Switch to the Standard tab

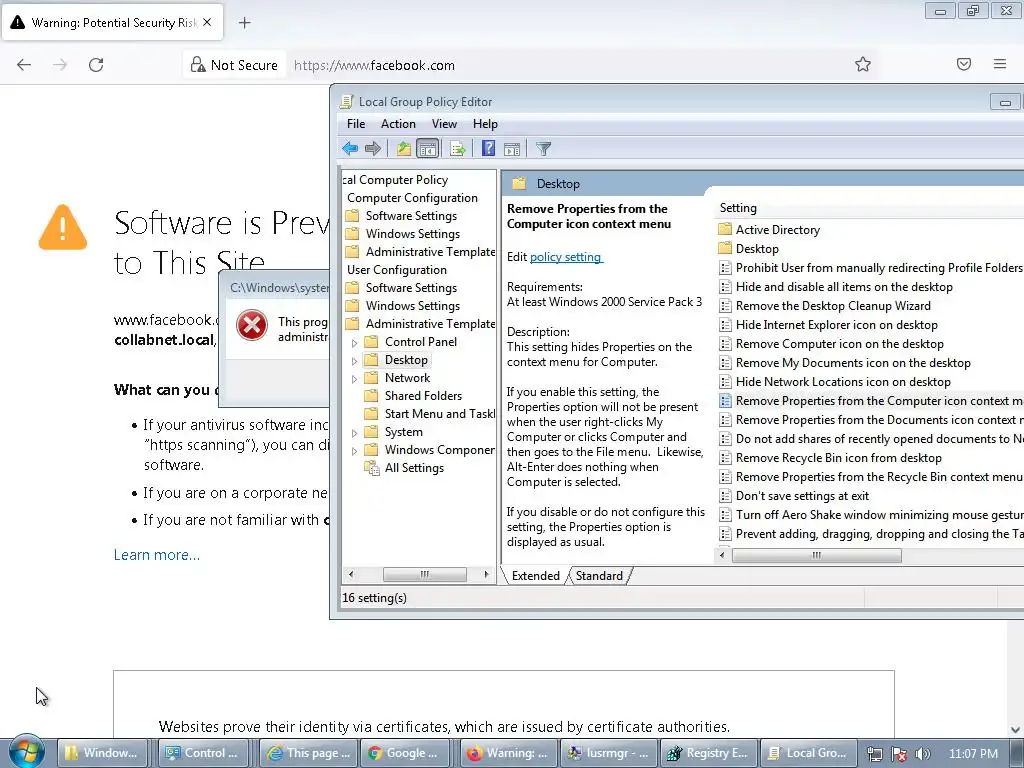pos(599,576)
